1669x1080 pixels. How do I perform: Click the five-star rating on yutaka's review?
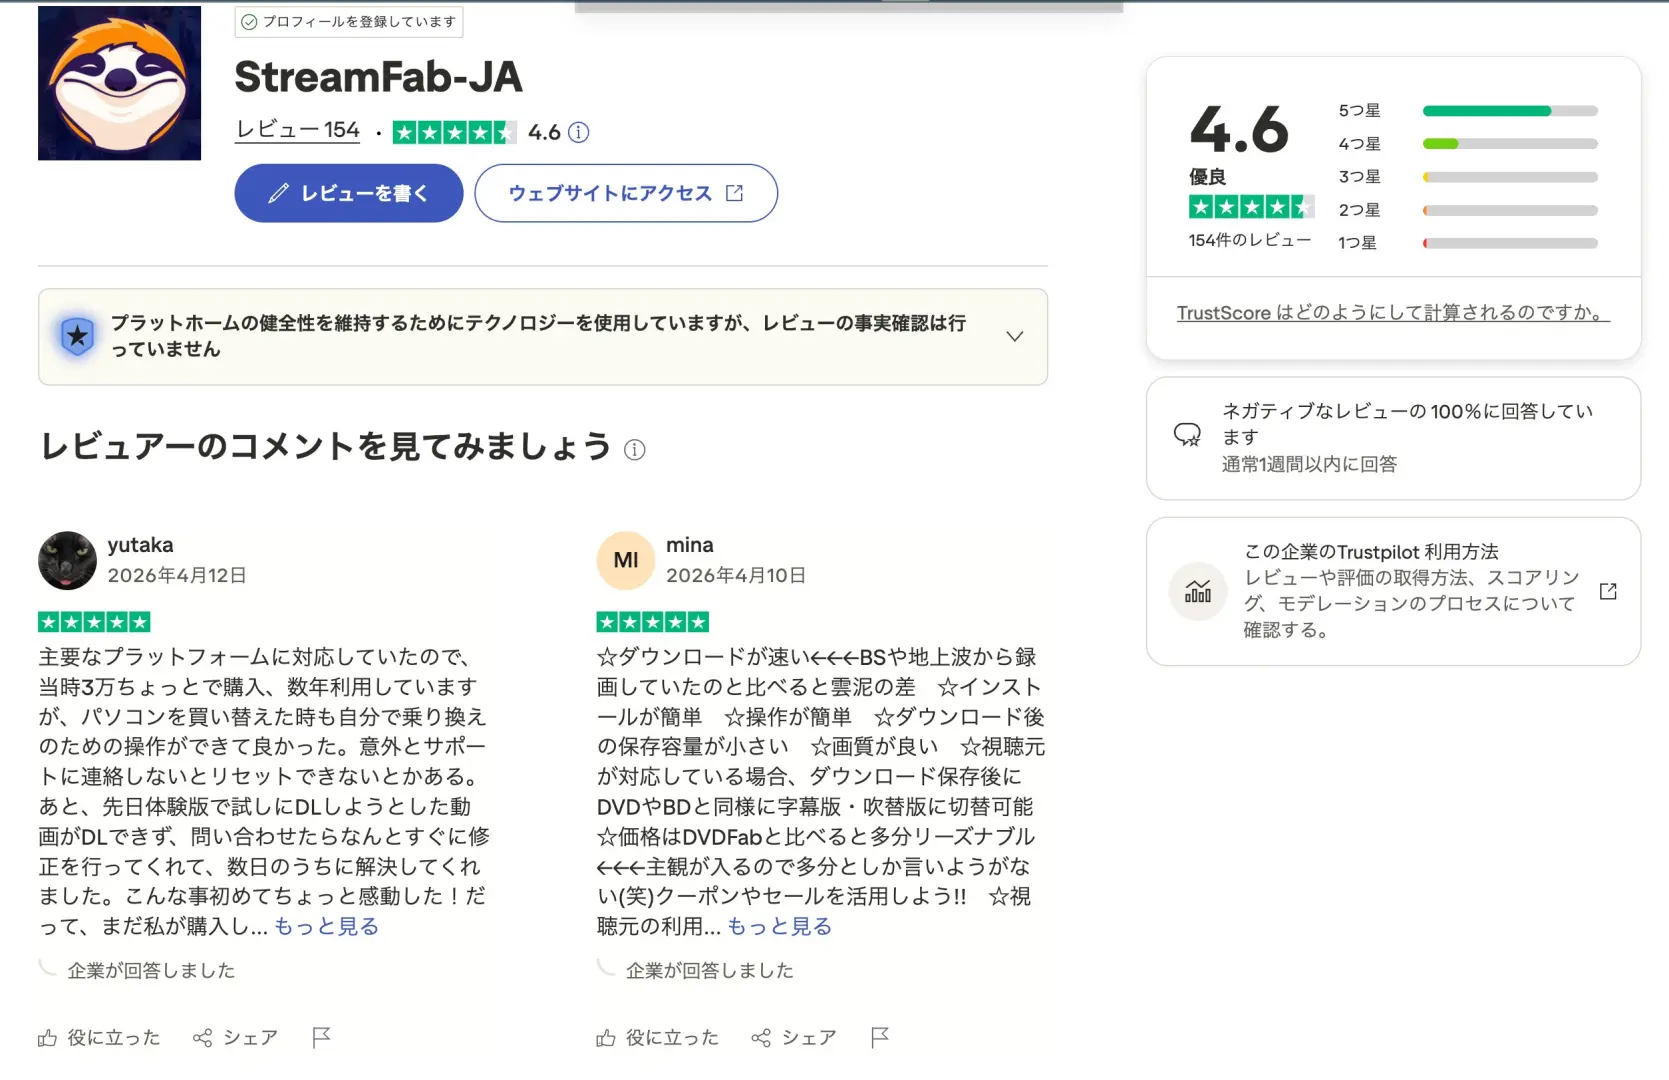pyautogui.click(x=94, y=622)
